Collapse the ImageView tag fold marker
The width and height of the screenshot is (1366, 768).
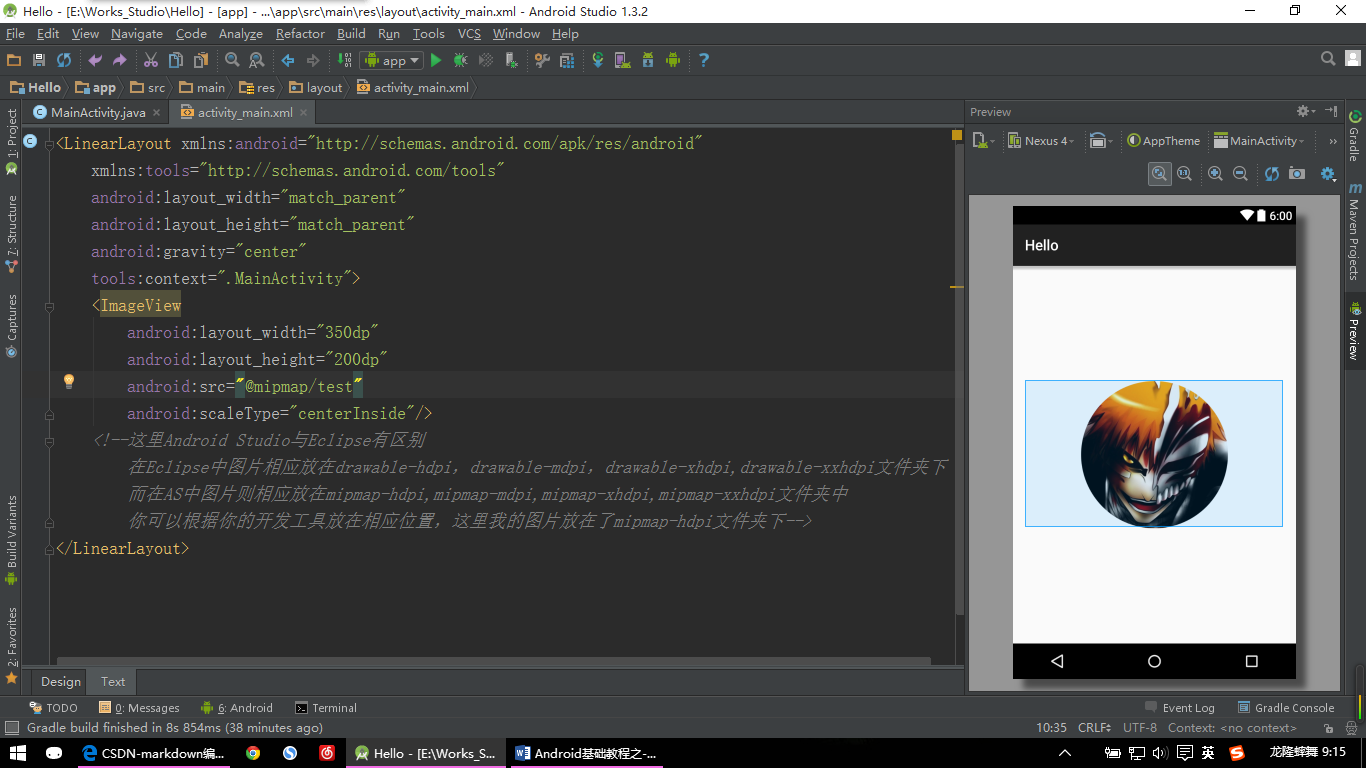[49, 306]
